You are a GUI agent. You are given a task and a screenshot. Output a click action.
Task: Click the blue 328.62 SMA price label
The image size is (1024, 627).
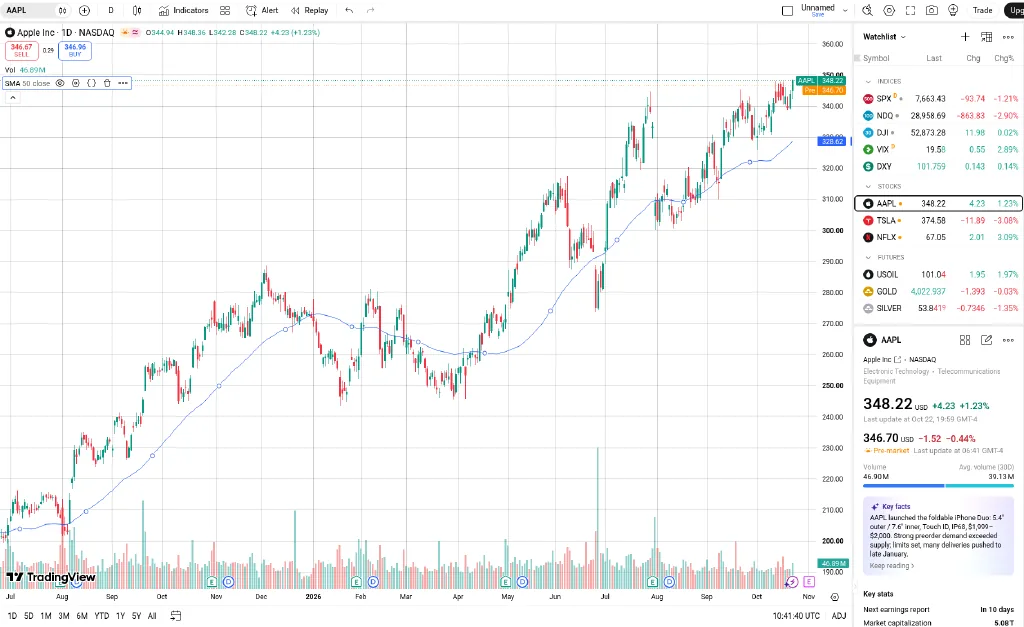[831, 141]
